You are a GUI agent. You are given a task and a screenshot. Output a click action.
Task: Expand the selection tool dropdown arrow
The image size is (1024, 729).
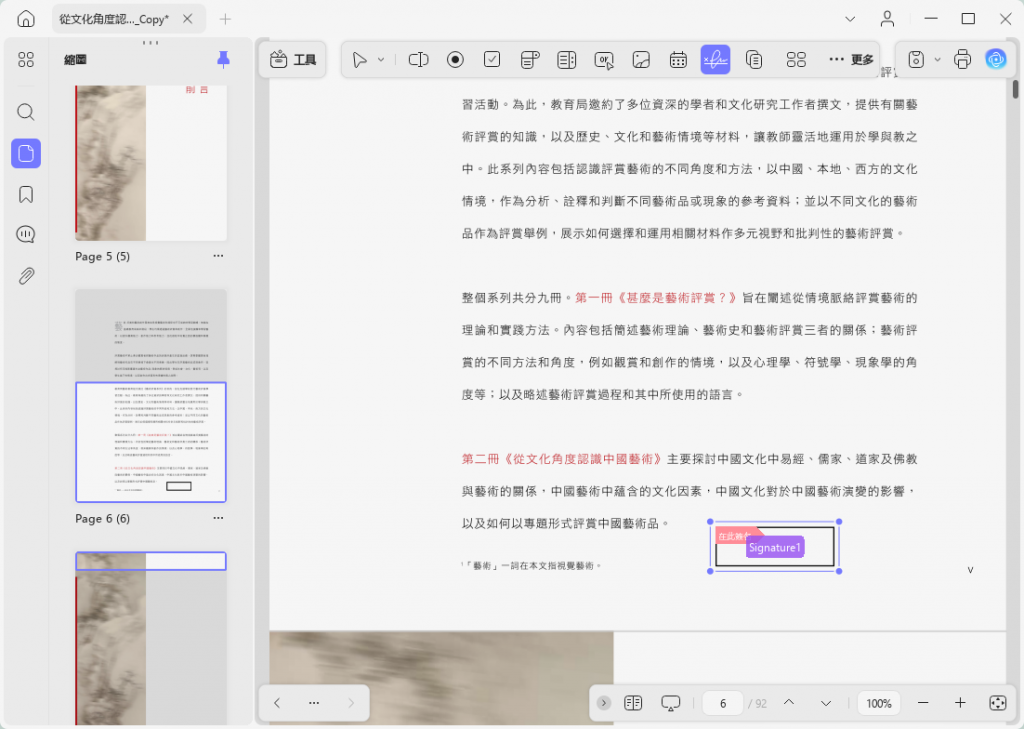pyautogui.click(x=381, y=60)
